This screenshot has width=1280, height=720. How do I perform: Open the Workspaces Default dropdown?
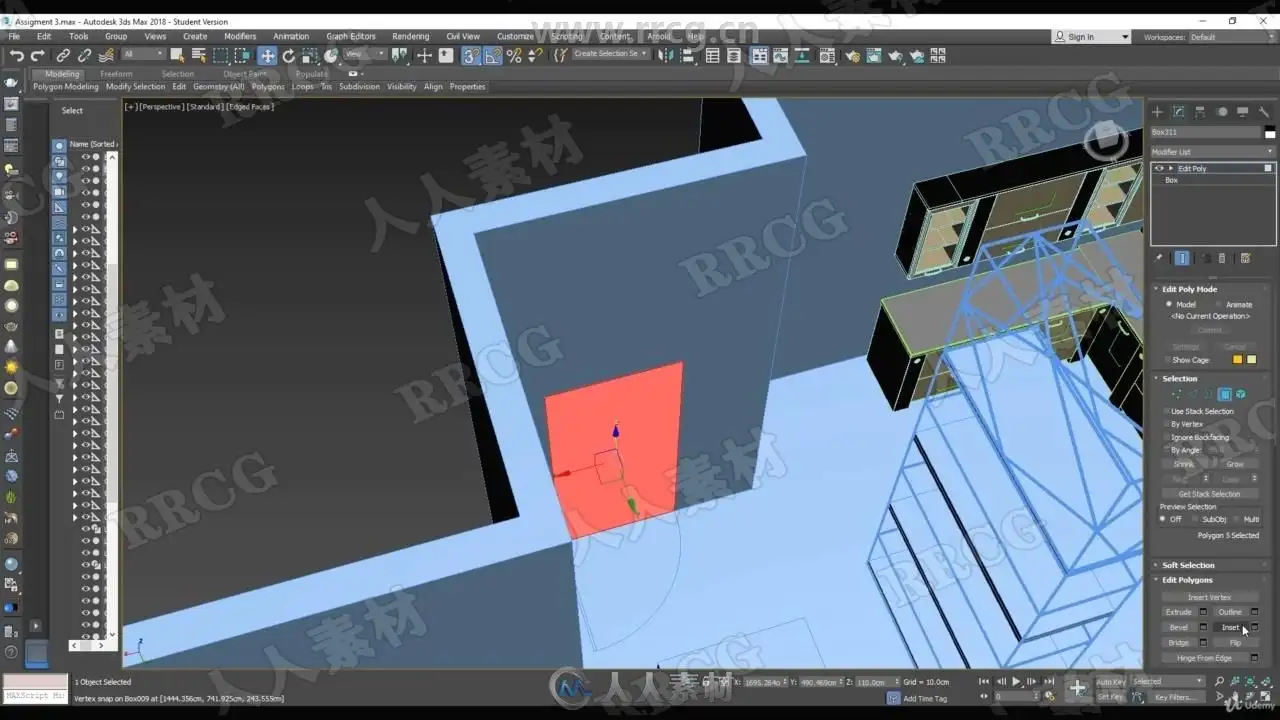[x=1232, y=37]
